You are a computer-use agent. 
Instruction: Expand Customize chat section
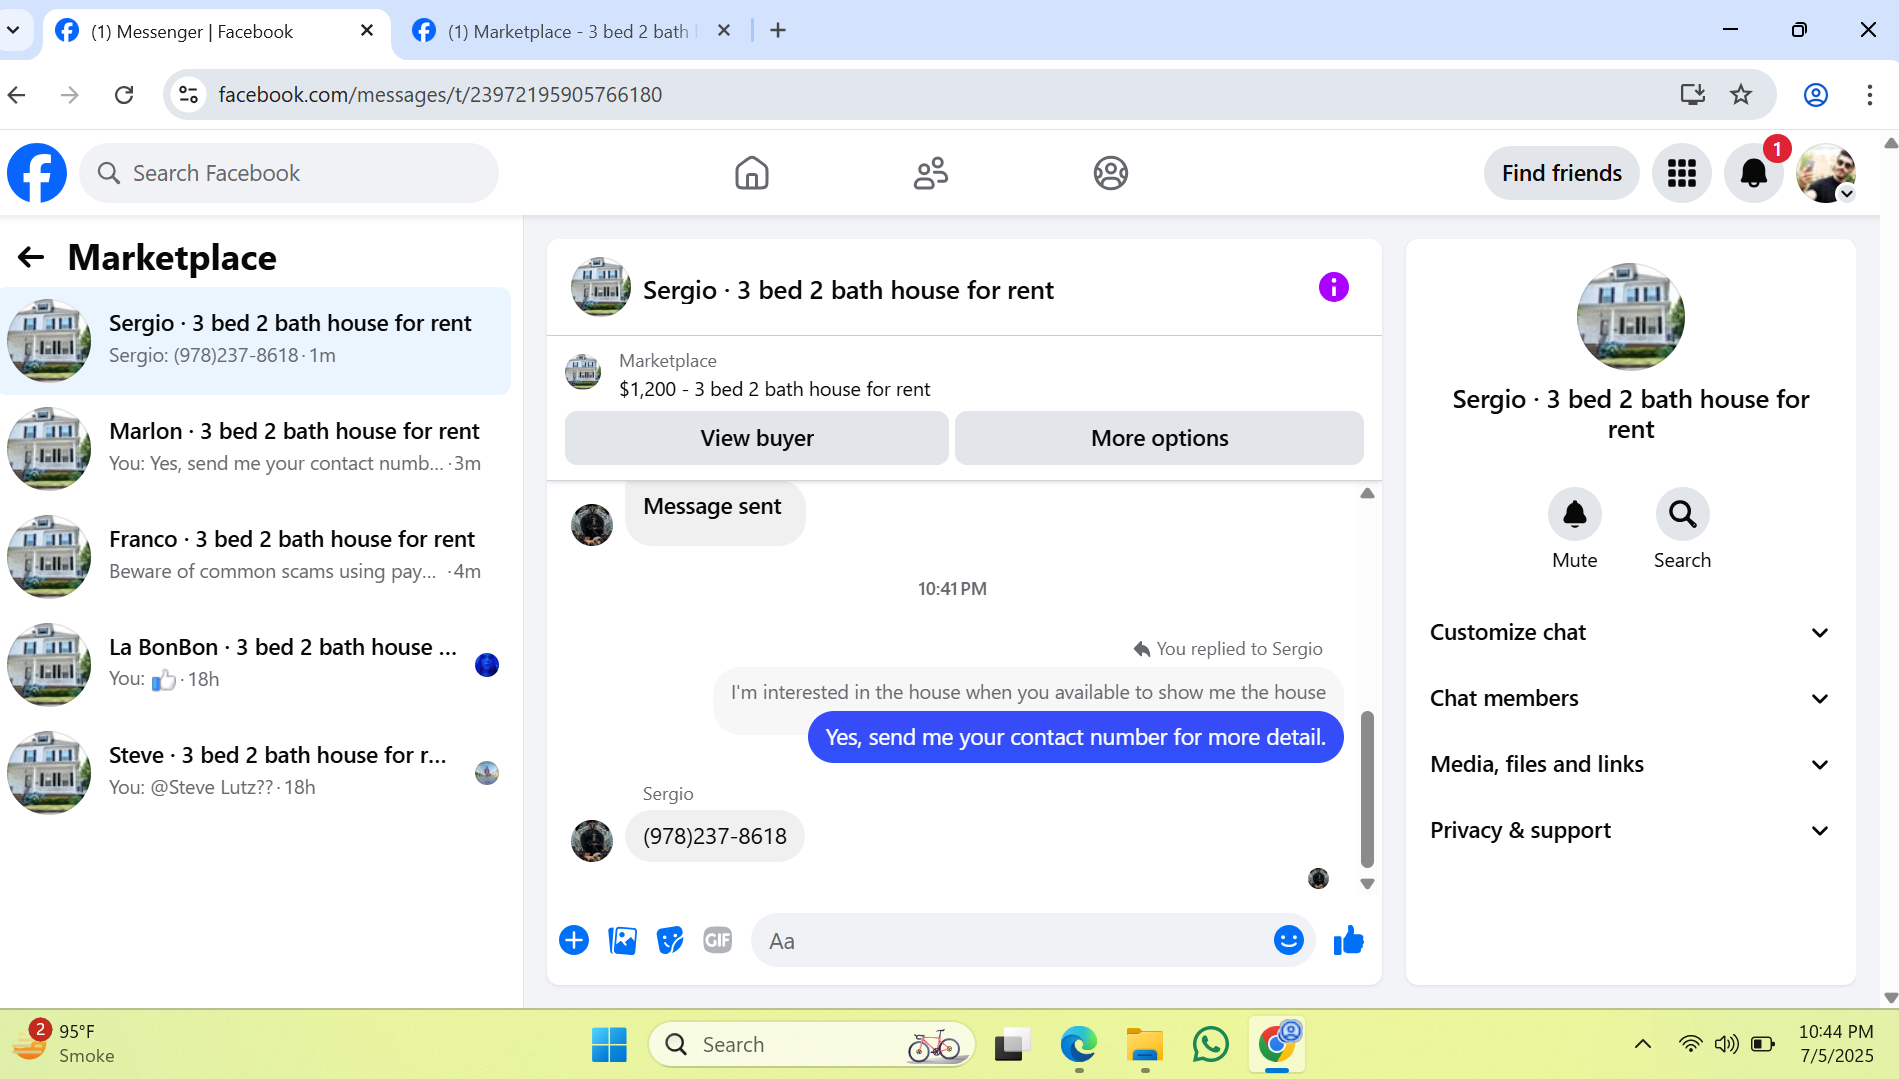pos(1630,632)
